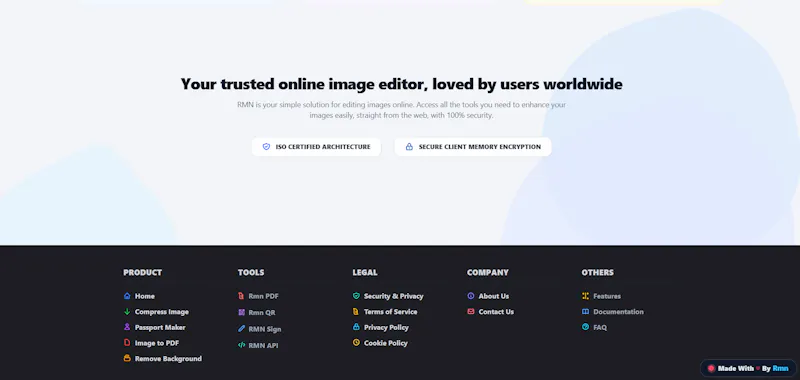Click the SECURE CLIENT MEMORY ENCRYPTION badge
Viewport: 800px width, 380px height.
(x=473, y=147)
